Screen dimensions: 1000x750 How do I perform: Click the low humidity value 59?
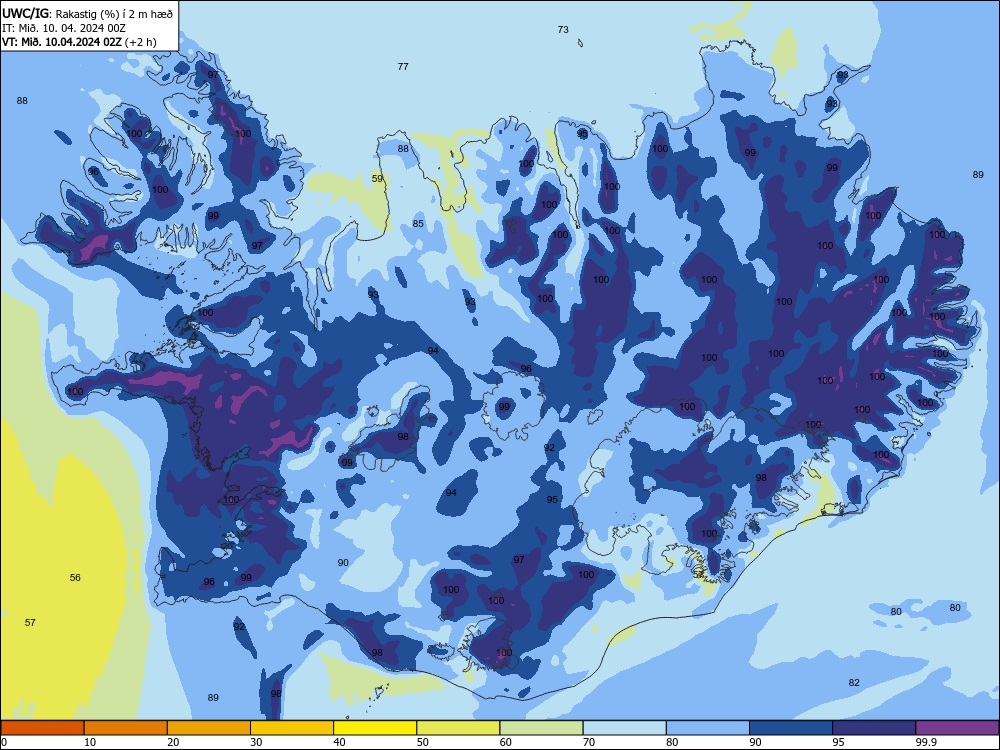377,179
